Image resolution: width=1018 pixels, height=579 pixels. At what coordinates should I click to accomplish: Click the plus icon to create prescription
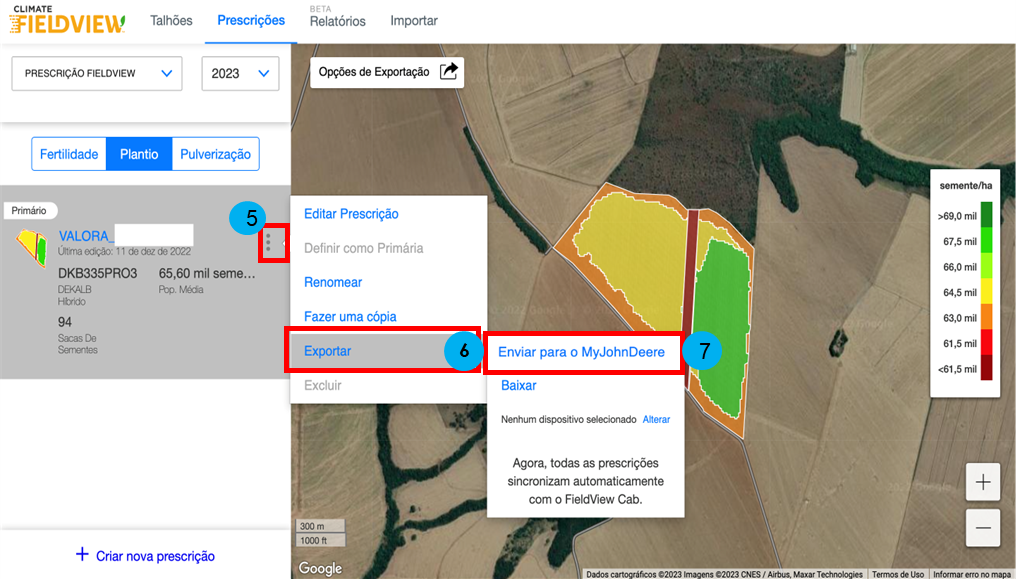tap(82, 554)
